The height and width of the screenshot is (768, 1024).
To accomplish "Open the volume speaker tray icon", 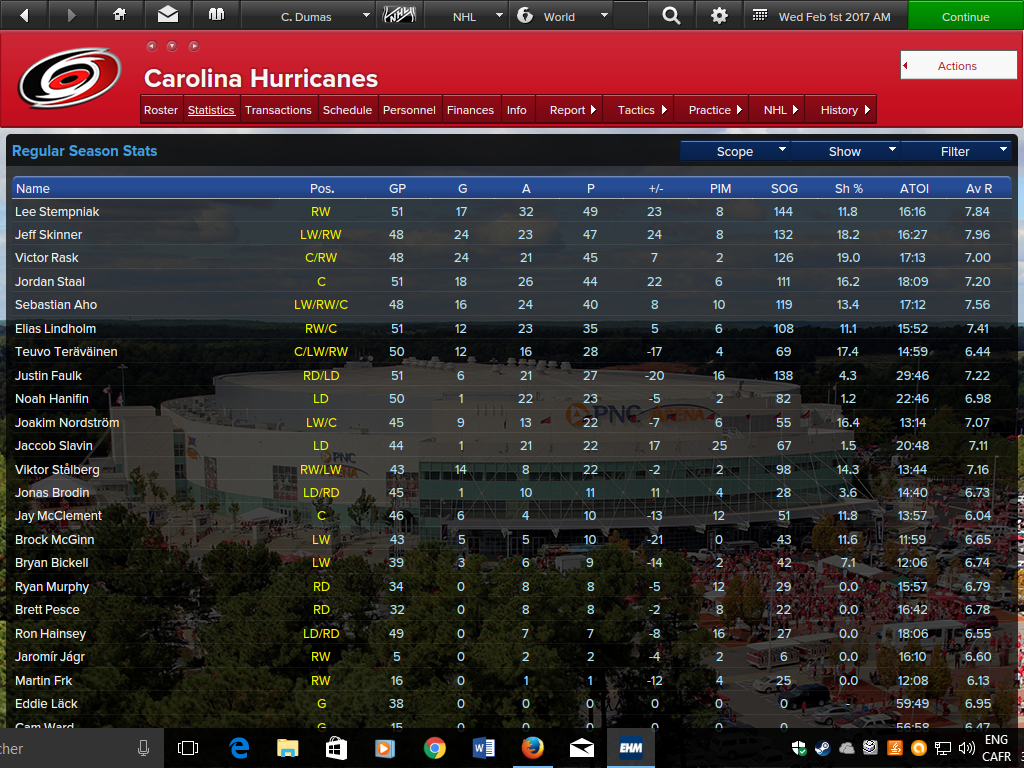I will tap(966, 748).
